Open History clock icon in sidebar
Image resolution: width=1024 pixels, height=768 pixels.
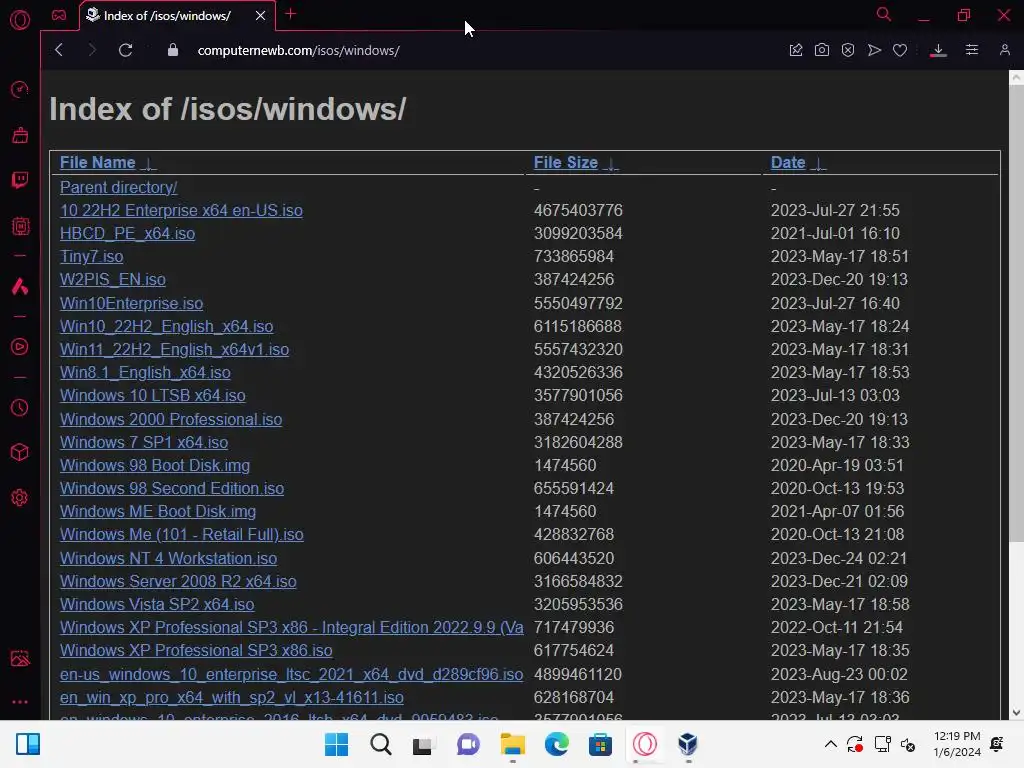pos(20,408)
